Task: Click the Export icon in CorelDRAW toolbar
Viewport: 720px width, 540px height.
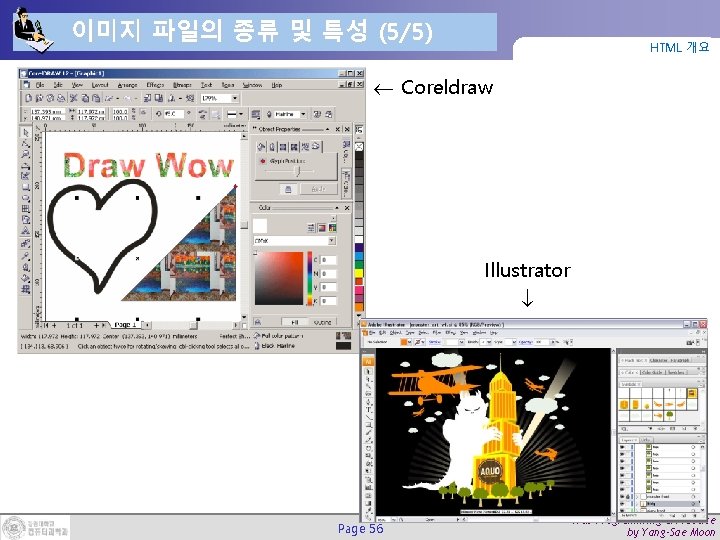Action: point(159,98)
